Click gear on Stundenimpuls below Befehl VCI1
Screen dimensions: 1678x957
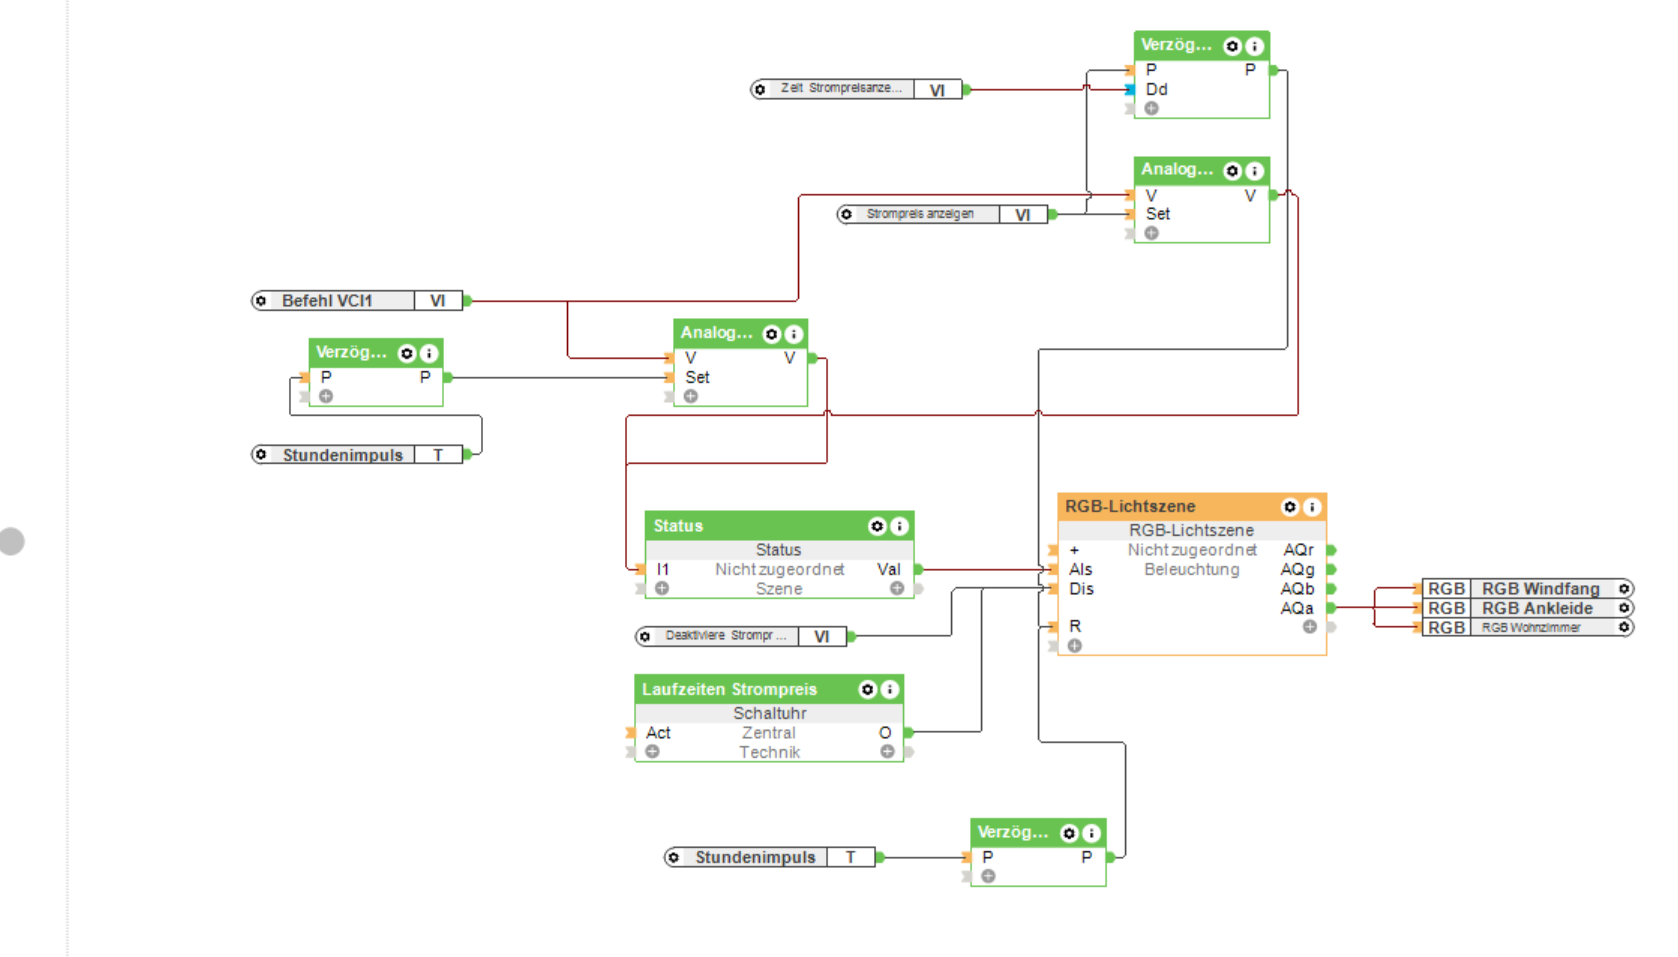click(x=261, y=455)
